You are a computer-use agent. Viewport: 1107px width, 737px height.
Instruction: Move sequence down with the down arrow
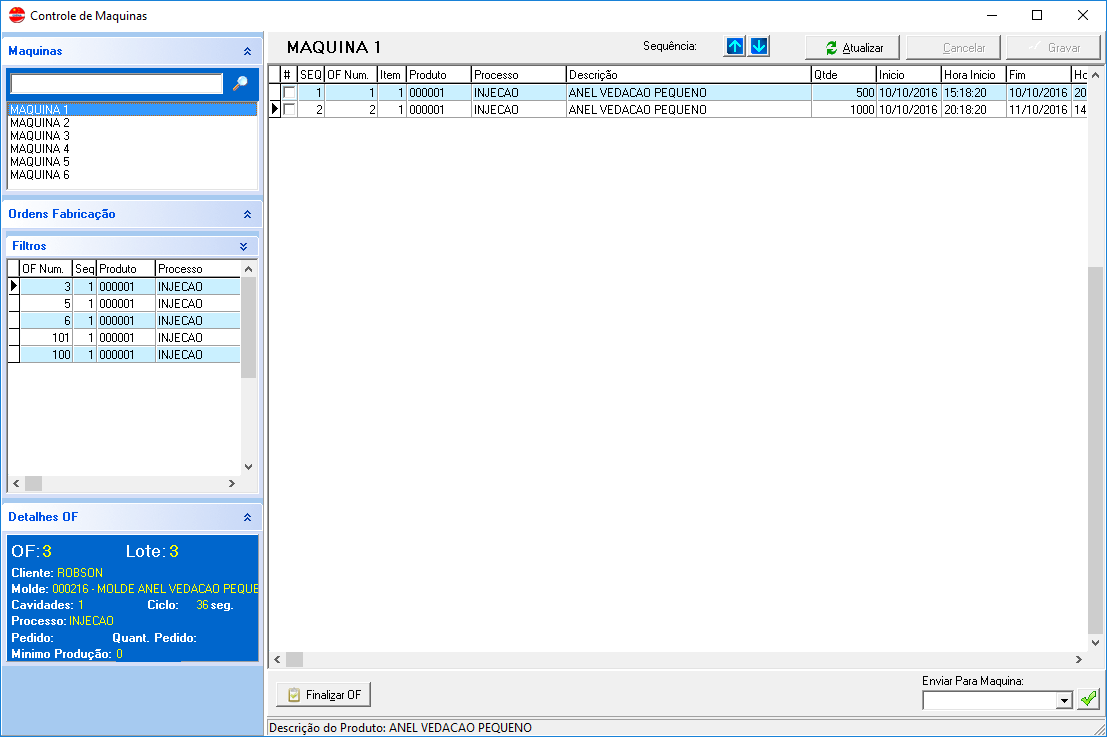click(759, 47)
